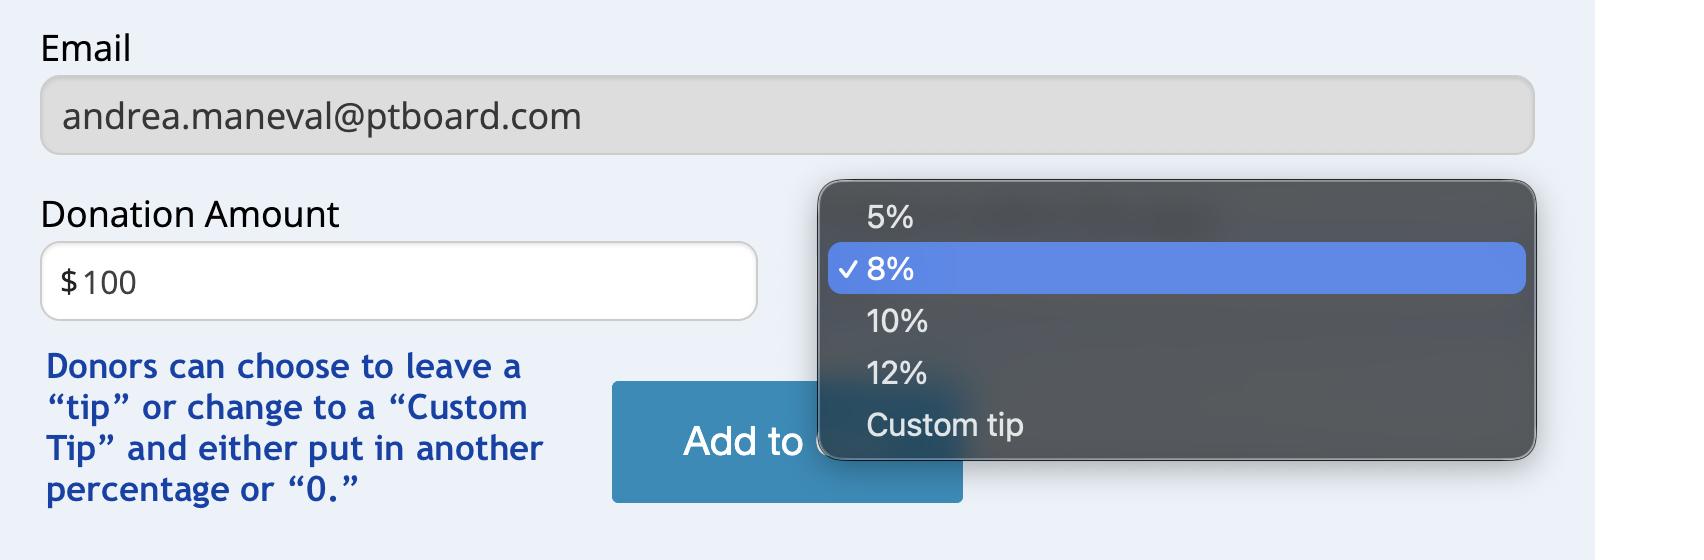Click the white margin right of the form
The image size is (1704, 560).
(x=1649, y=280)
